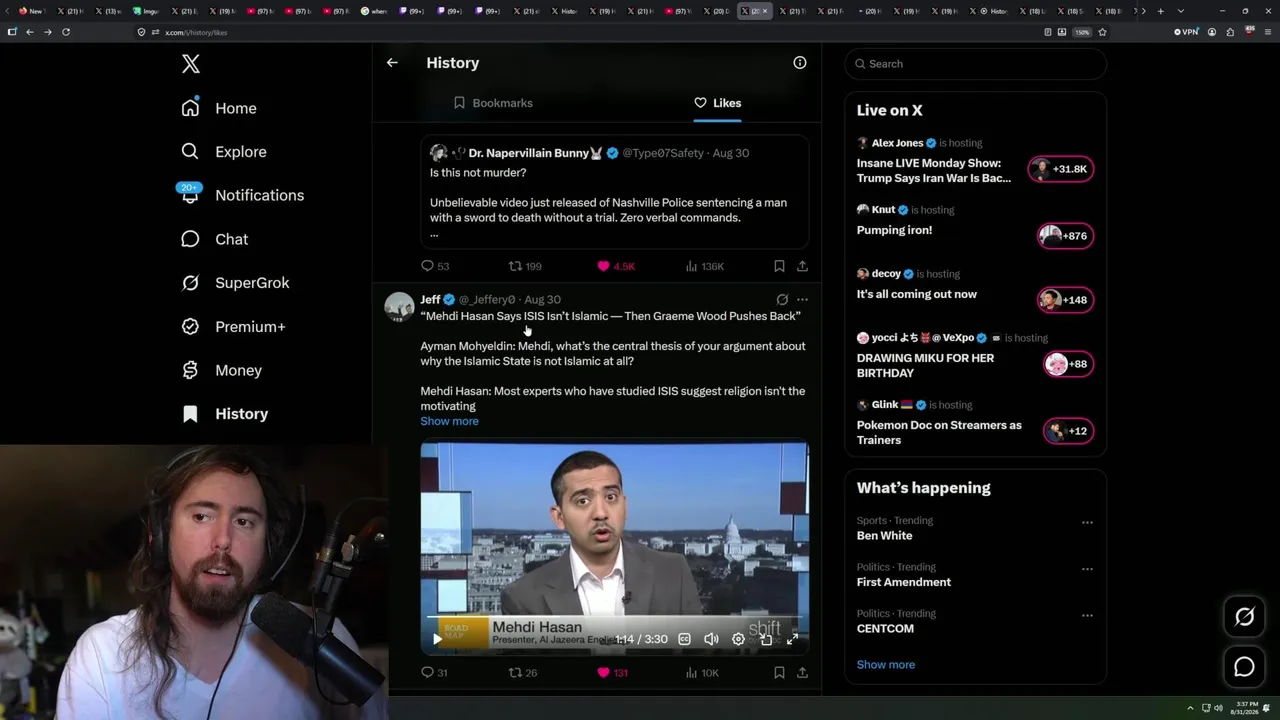The image size is (1280, 720).
Task: Repost Jeff's Mehdi Hasan post
Action: pos(523,673)
